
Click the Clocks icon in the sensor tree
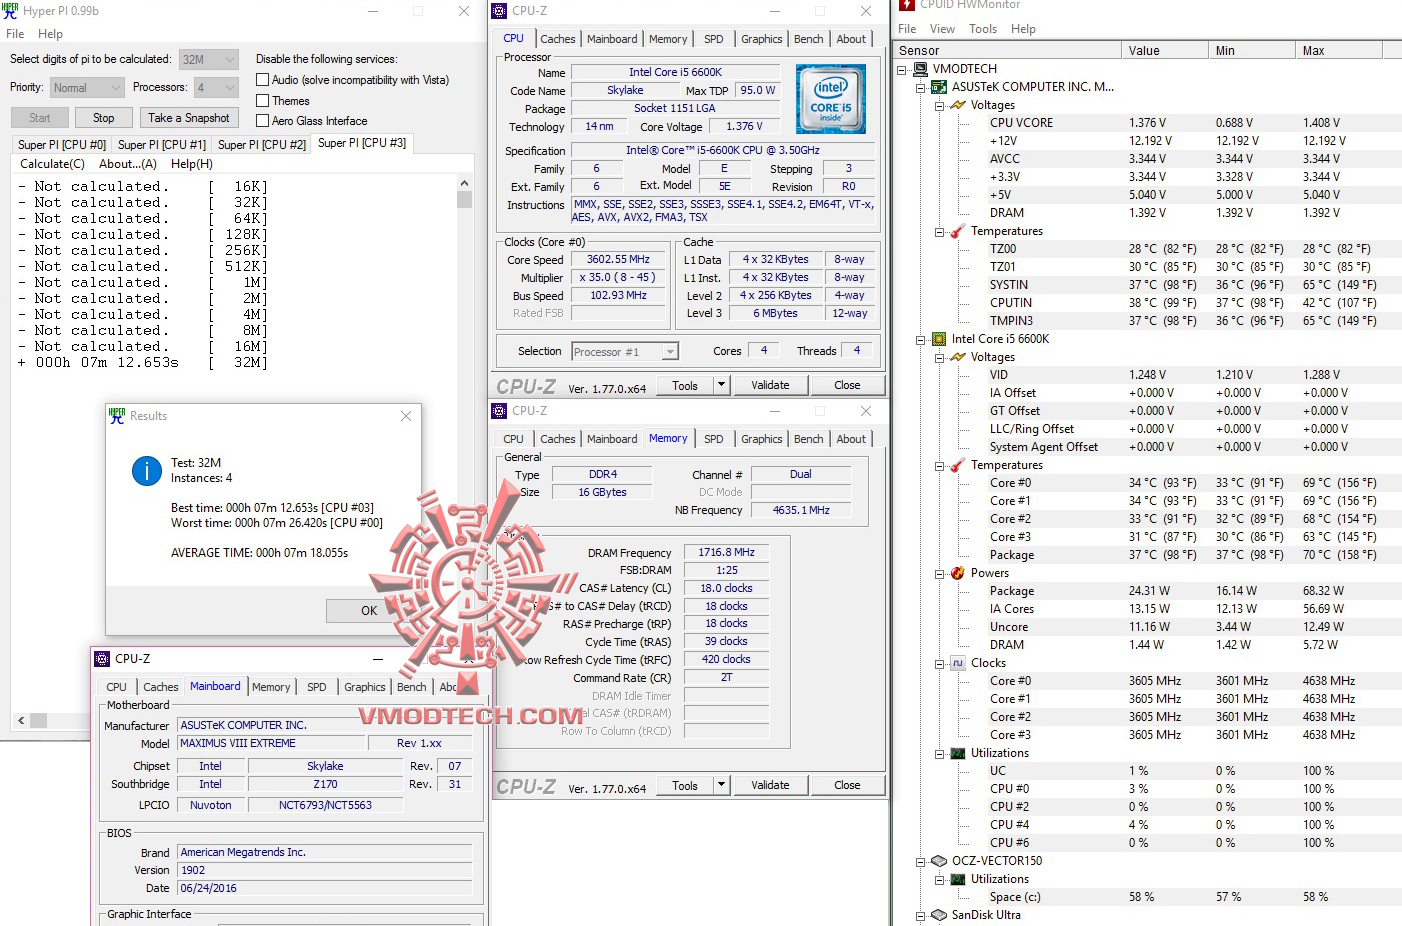click(x=957, y=662)
